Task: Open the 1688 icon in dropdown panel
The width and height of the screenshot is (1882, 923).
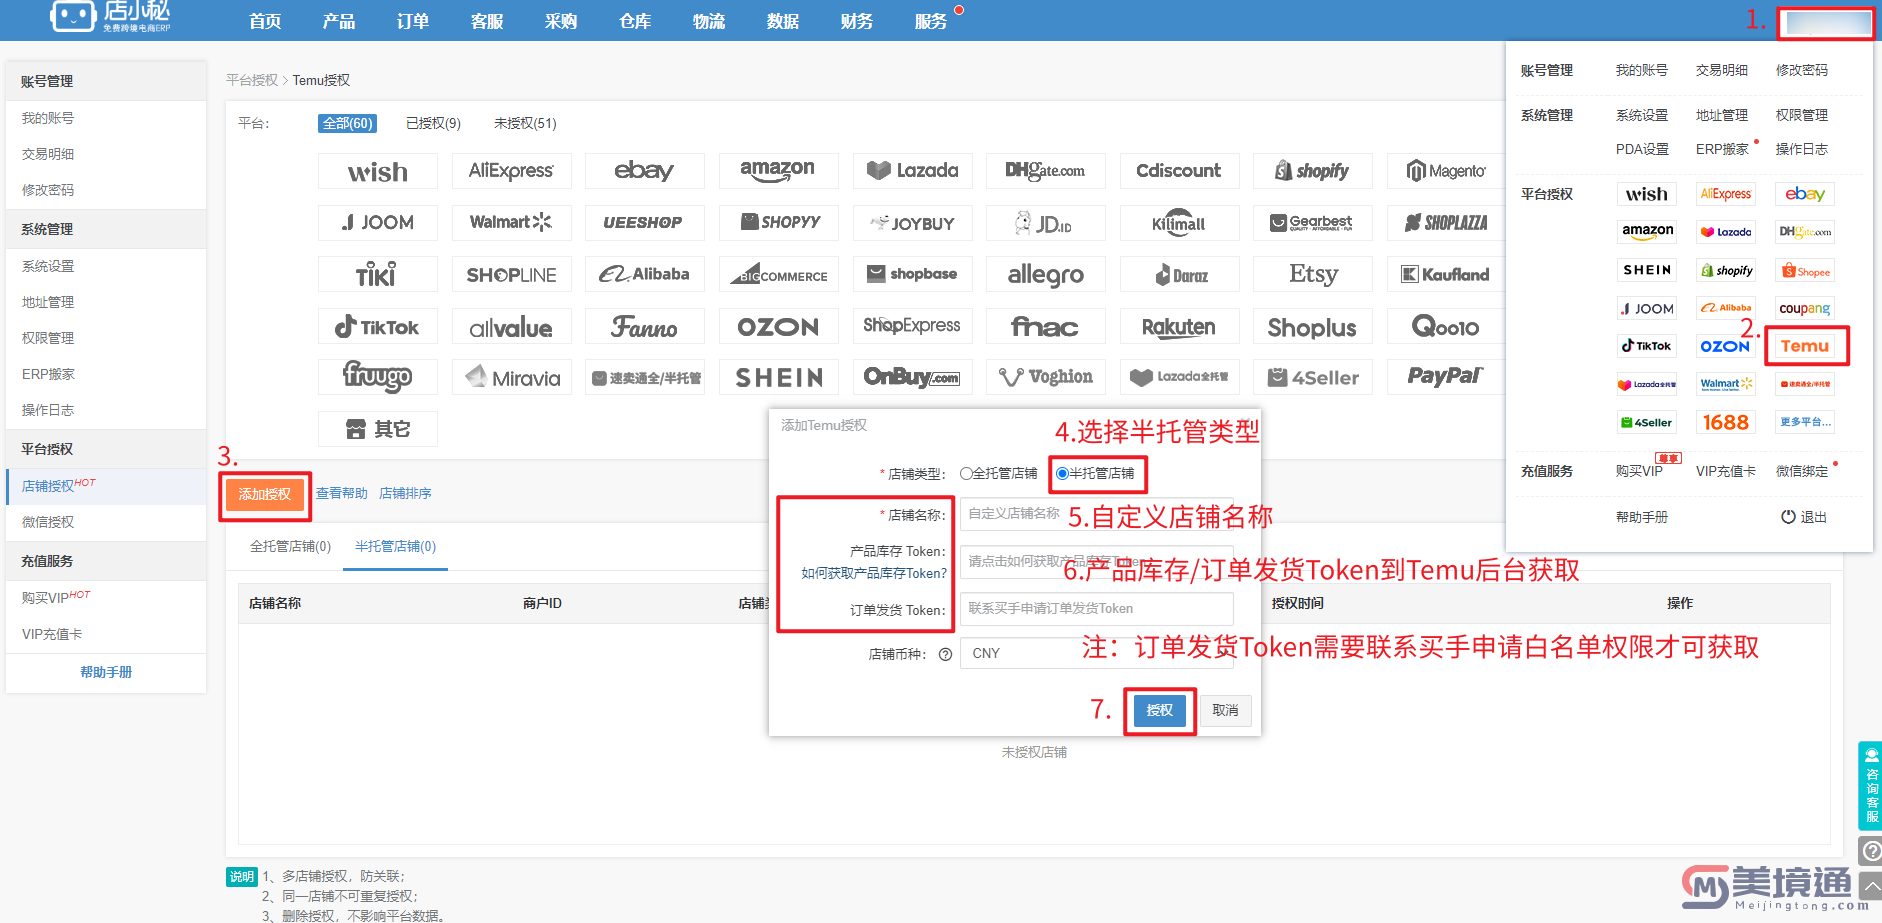Action: tap(1726, 423)
